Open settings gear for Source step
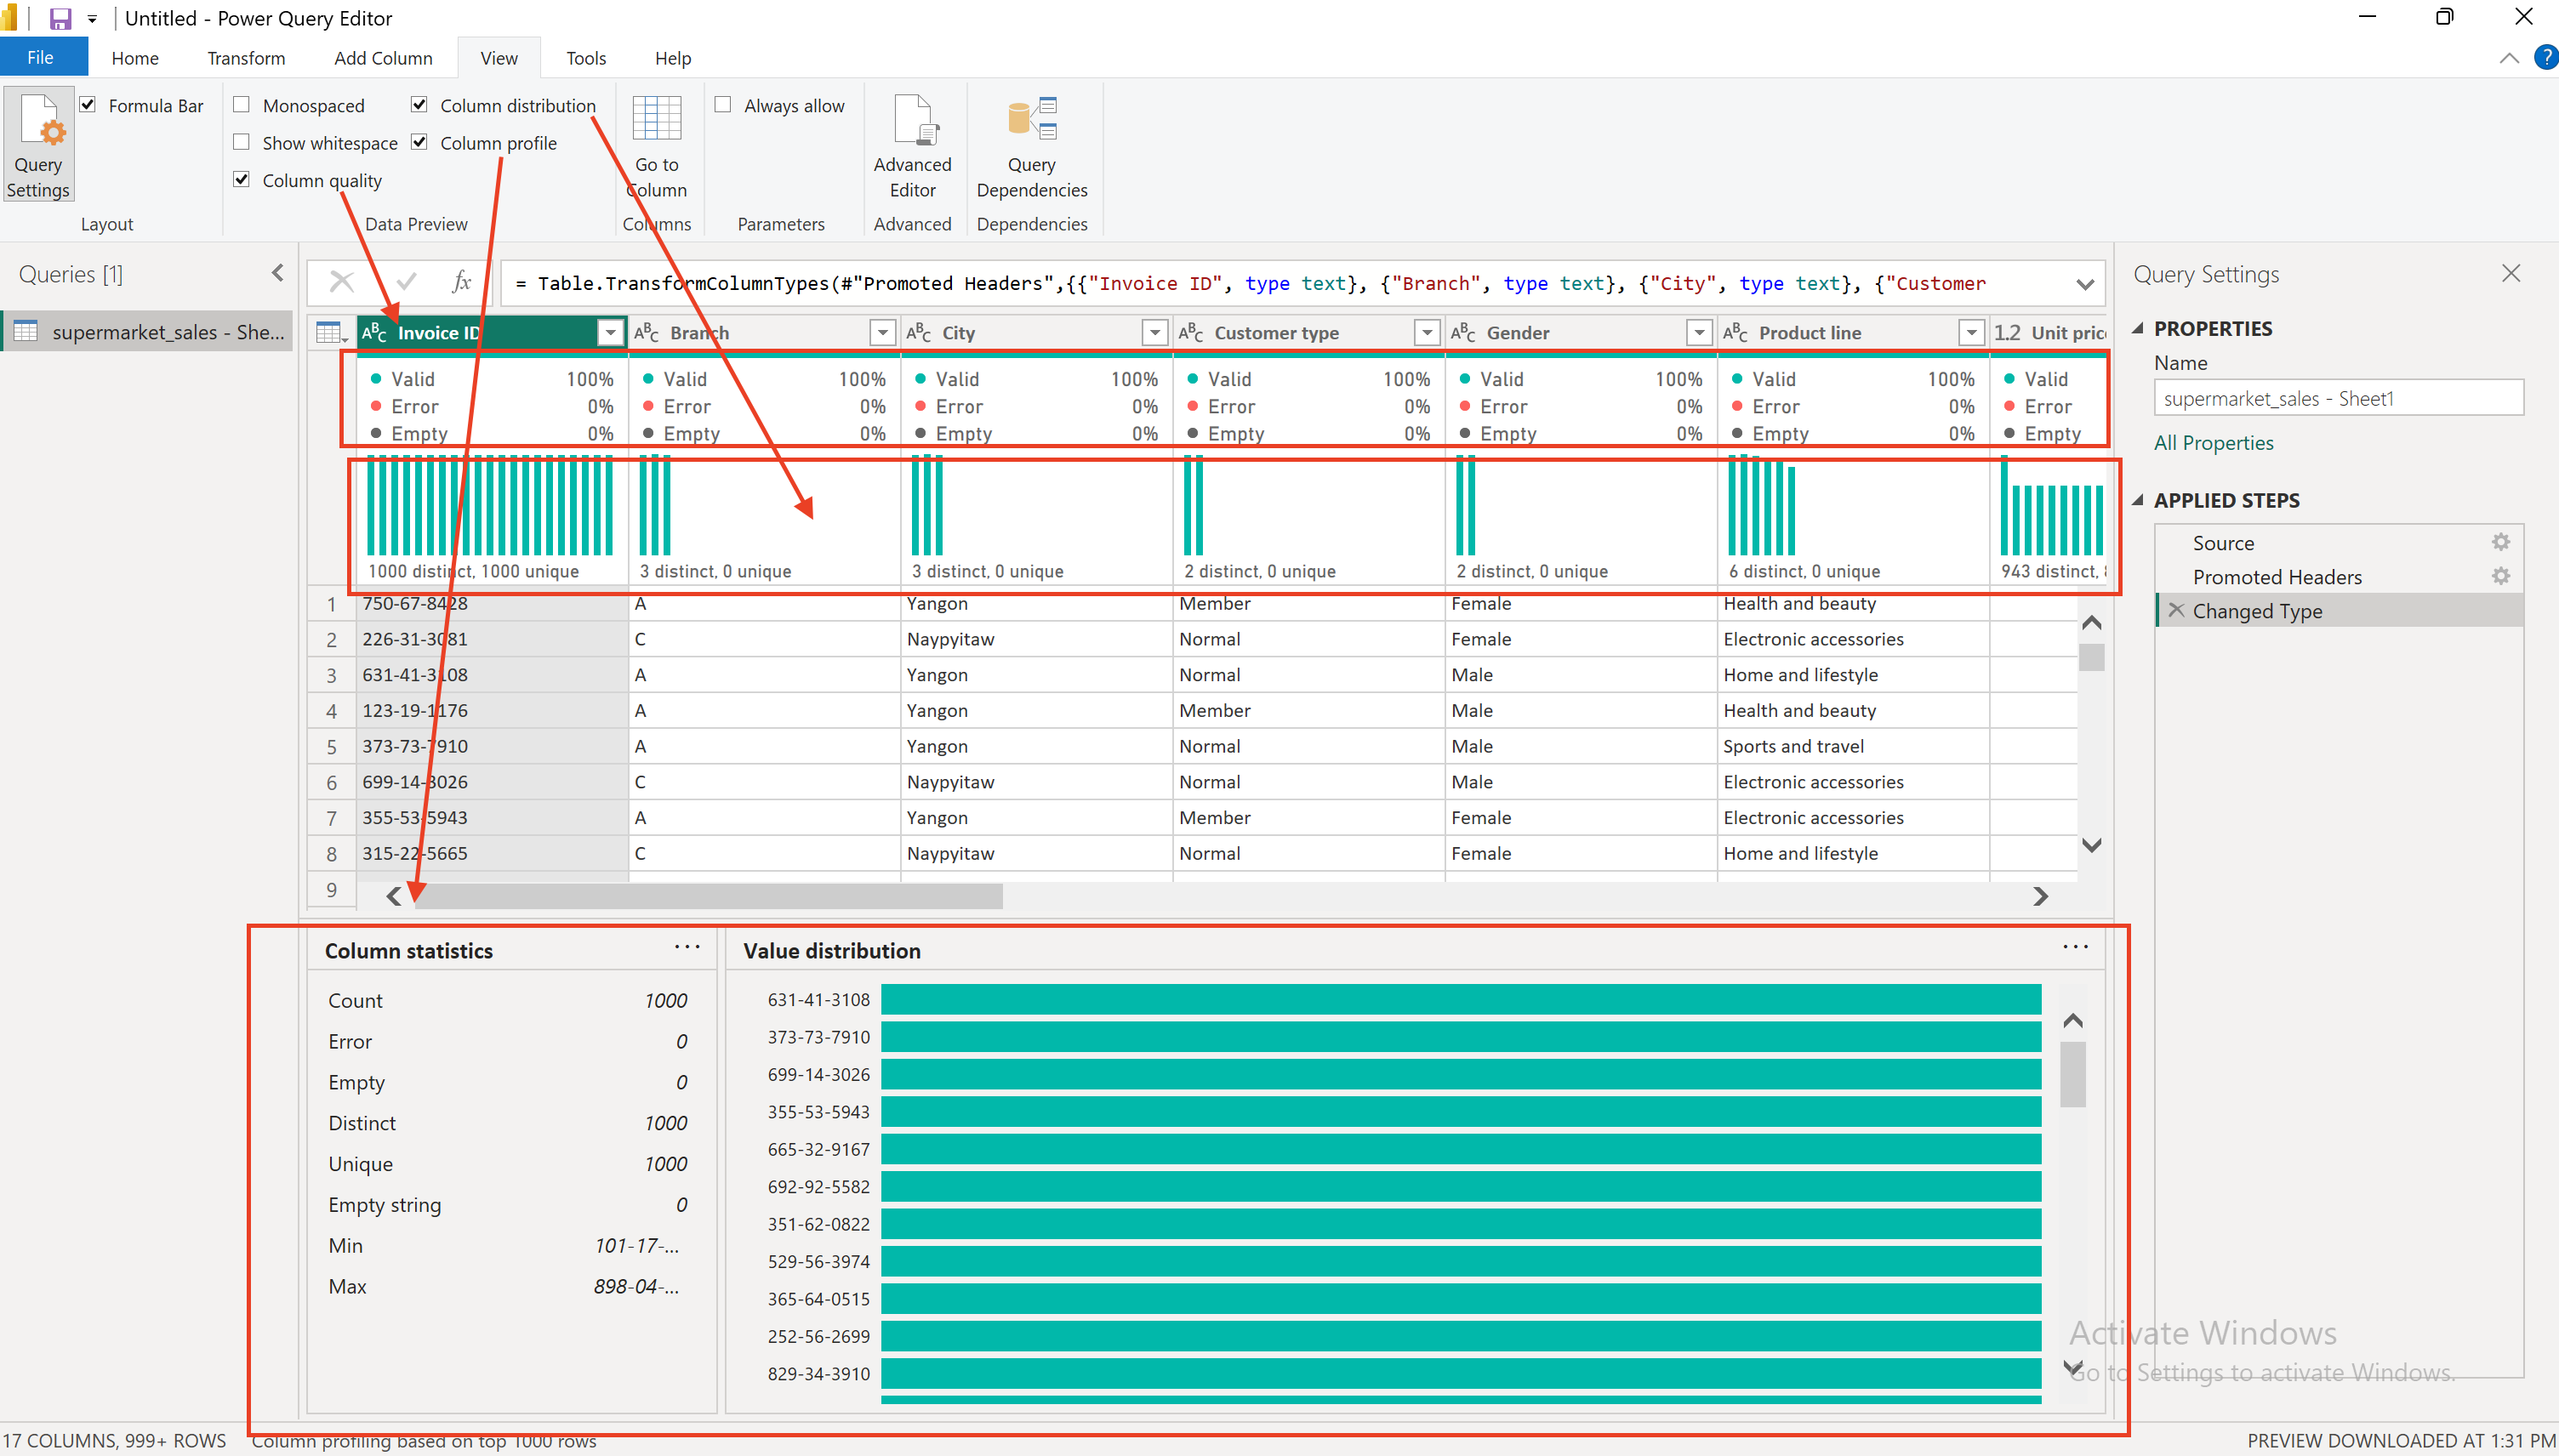The width and height of the screenshot is (2559, 1456). coord(2501,542)
